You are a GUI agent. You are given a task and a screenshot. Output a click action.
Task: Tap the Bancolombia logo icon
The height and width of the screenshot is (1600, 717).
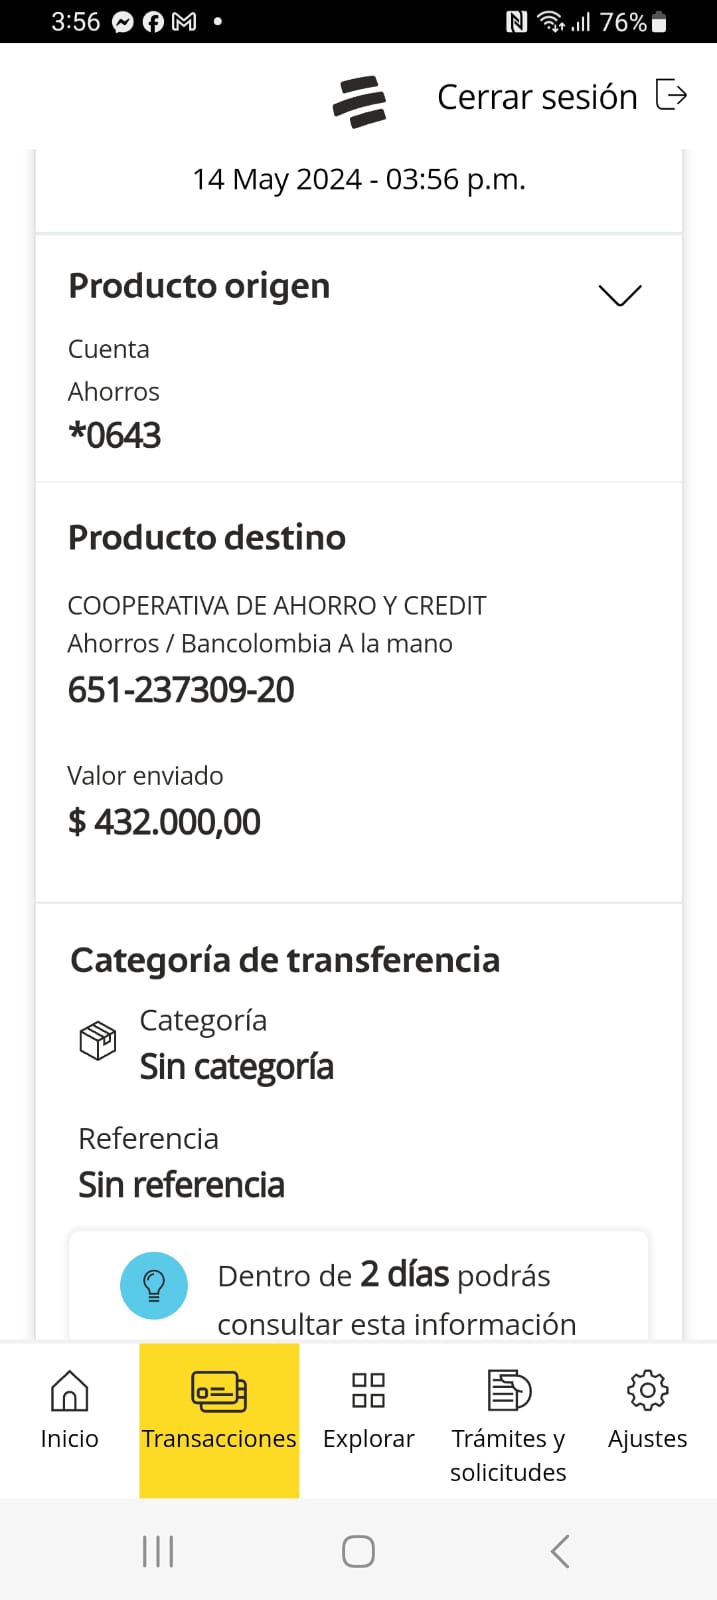point(359,101)
